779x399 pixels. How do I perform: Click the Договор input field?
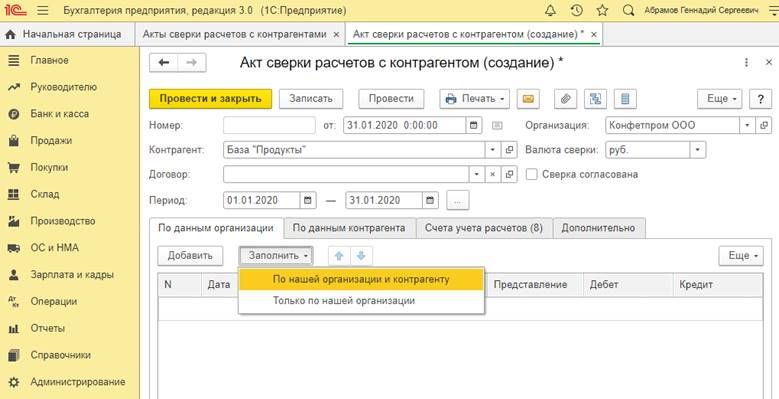(346, 175)
